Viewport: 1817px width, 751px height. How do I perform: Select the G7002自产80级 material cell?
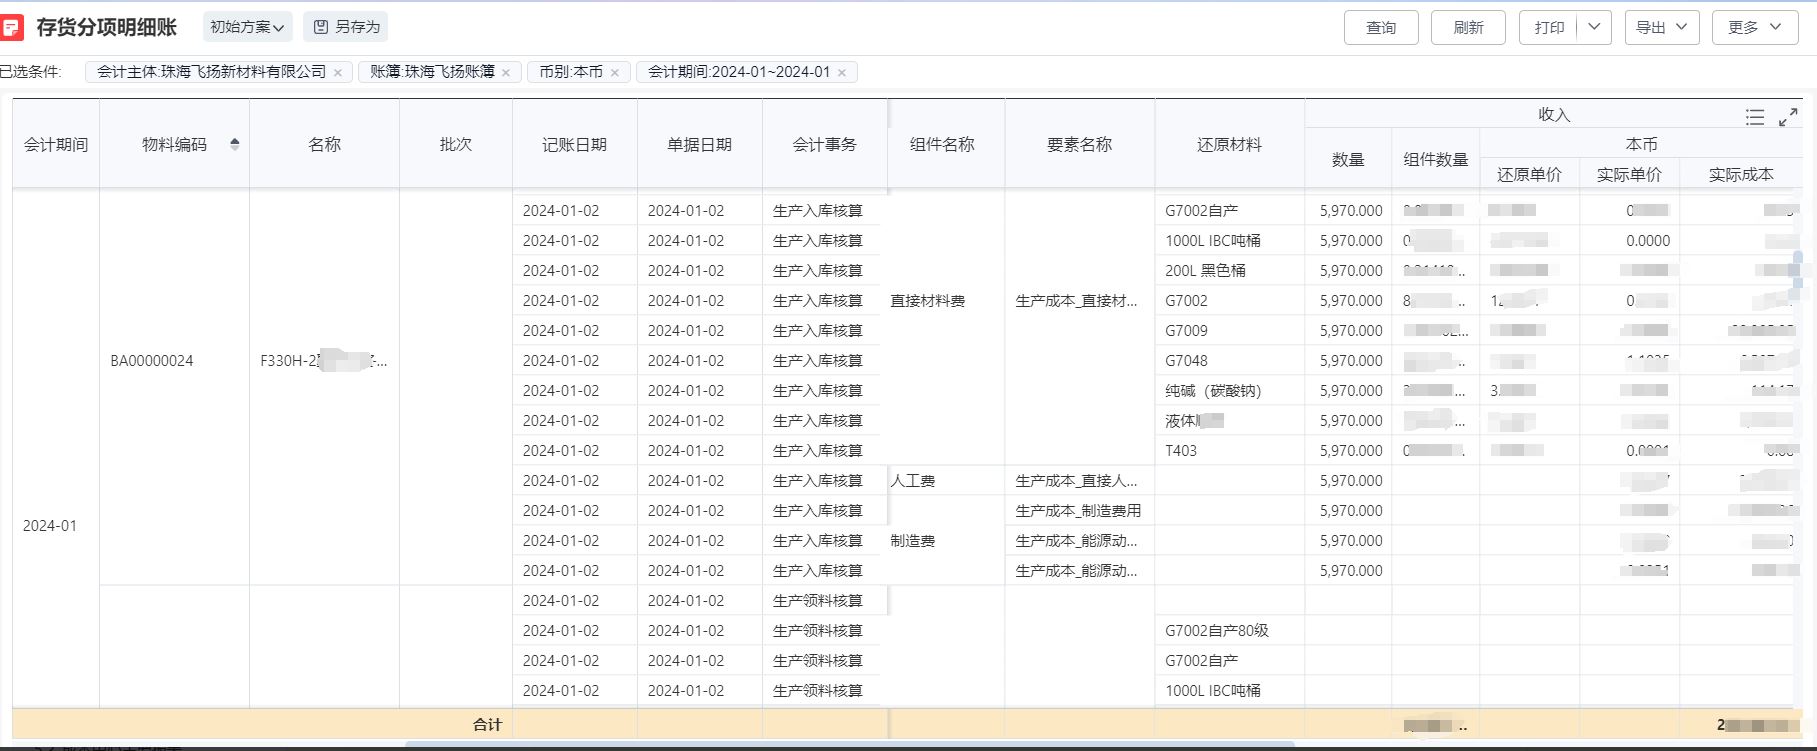(x=1216, y=630)
